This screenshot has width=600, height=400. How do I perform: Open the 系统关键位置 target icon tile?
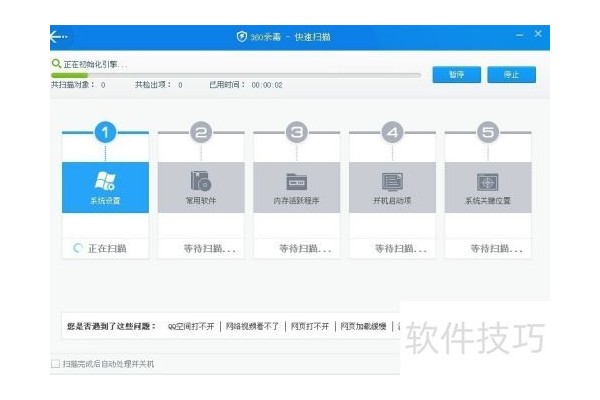(x=488, y=187)
